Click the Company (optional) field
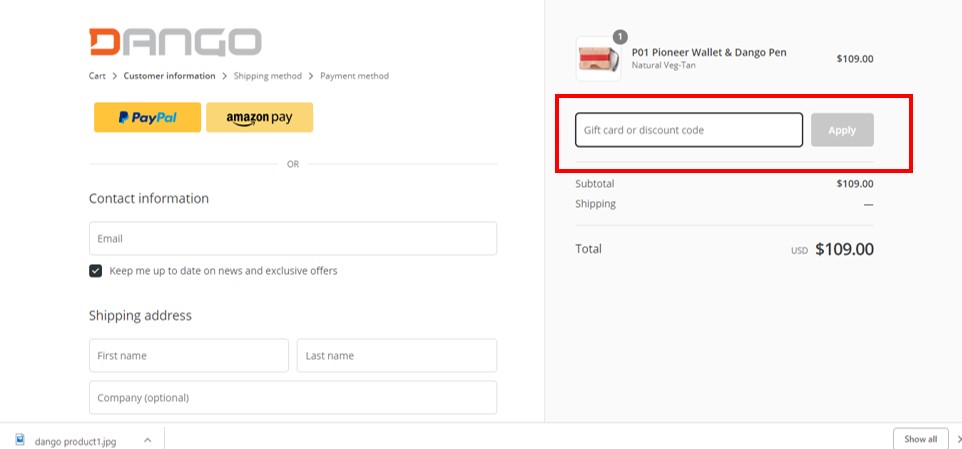Viewport: 962px width, 449px height. pyautogui.click(x=293, y=397)
